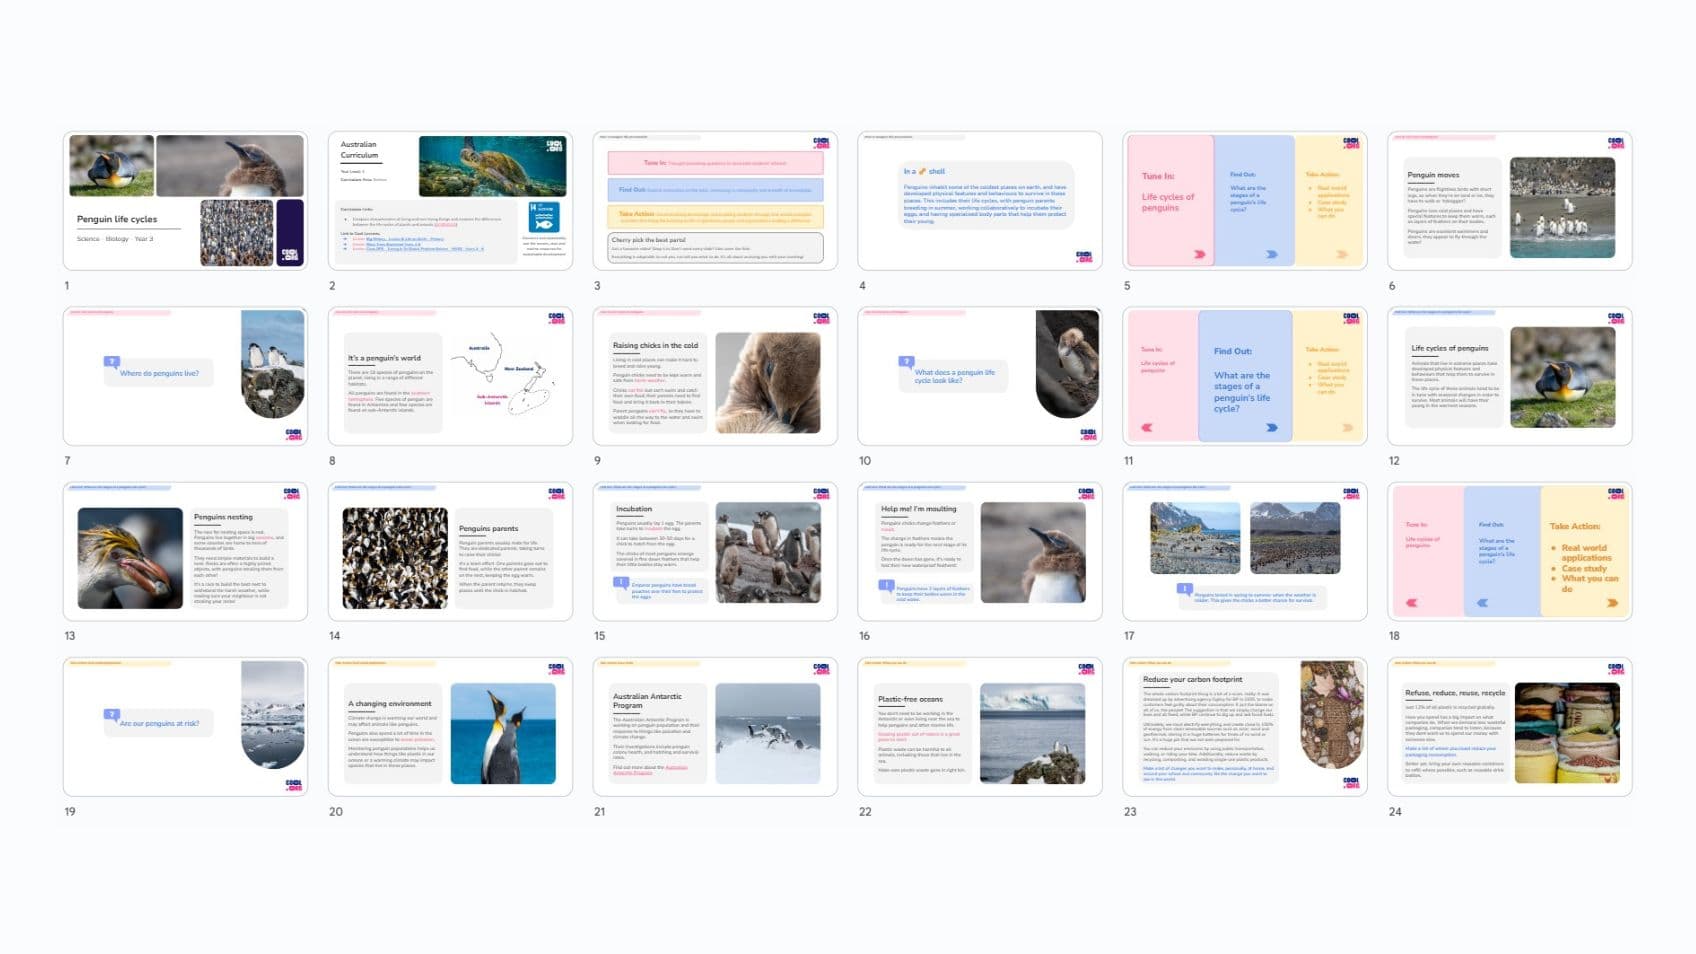Click the blue arrow on slide 5
The height and width of the screenshot is (954, 1696).
[x=1271, y=254]
